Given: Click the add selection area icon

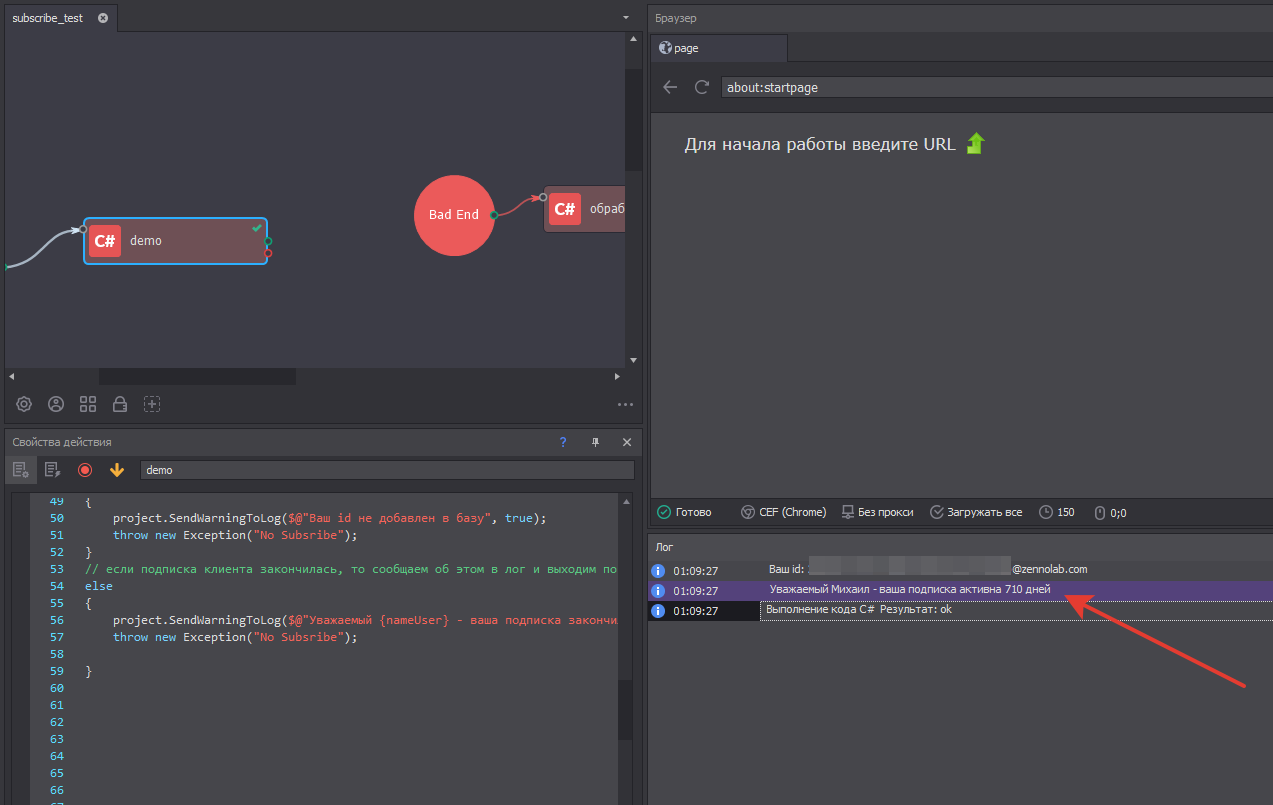Looking at the screenshot, I should coord(152,404).
